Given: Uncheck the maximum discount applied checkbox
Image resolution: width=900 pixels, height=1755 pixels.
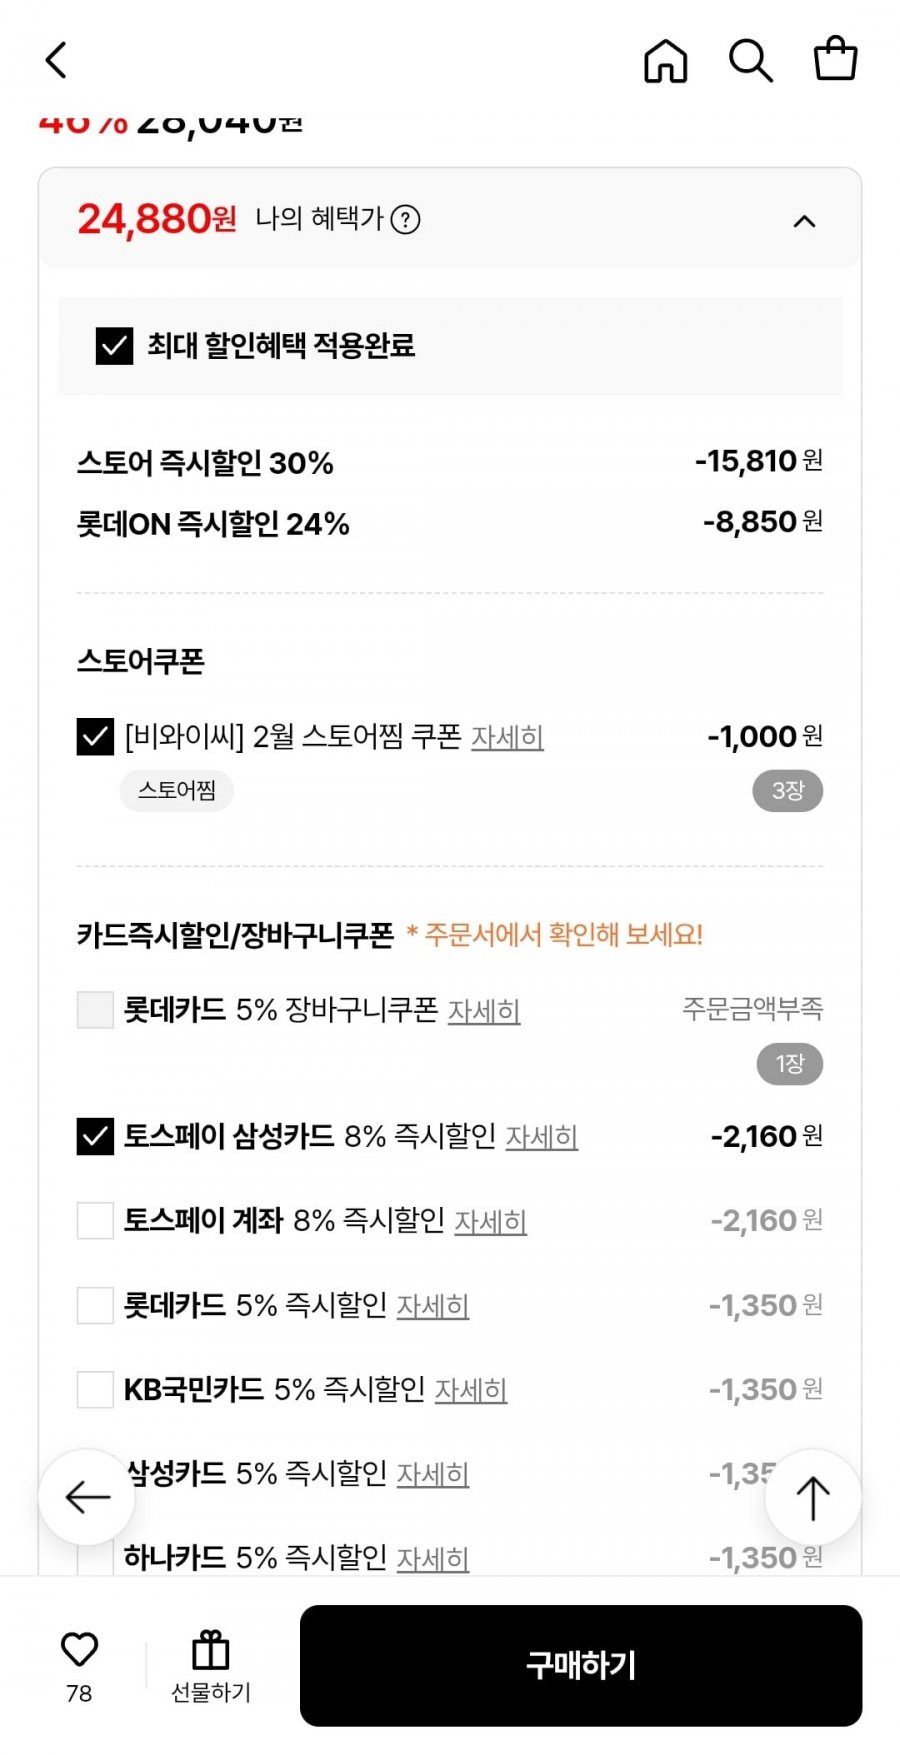Looking at the screenshot, I should point(114,346).
